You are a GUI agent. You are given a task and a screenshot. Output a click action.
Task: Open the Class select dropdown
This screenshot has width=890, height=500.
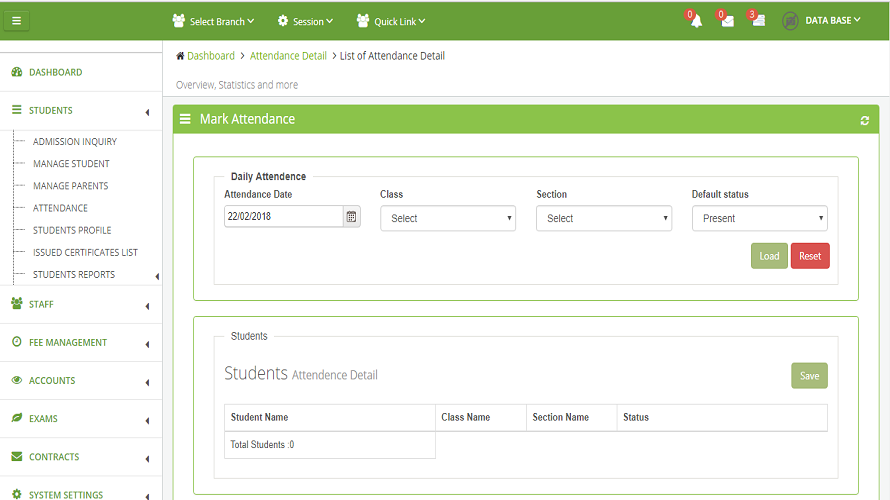[x=448, y=219]
